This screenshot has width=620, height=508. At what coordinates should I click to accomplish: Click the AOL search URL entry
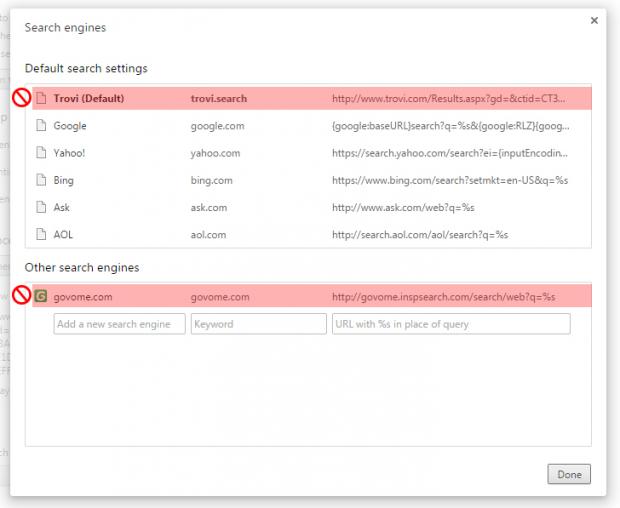click(x=420, y=234)
